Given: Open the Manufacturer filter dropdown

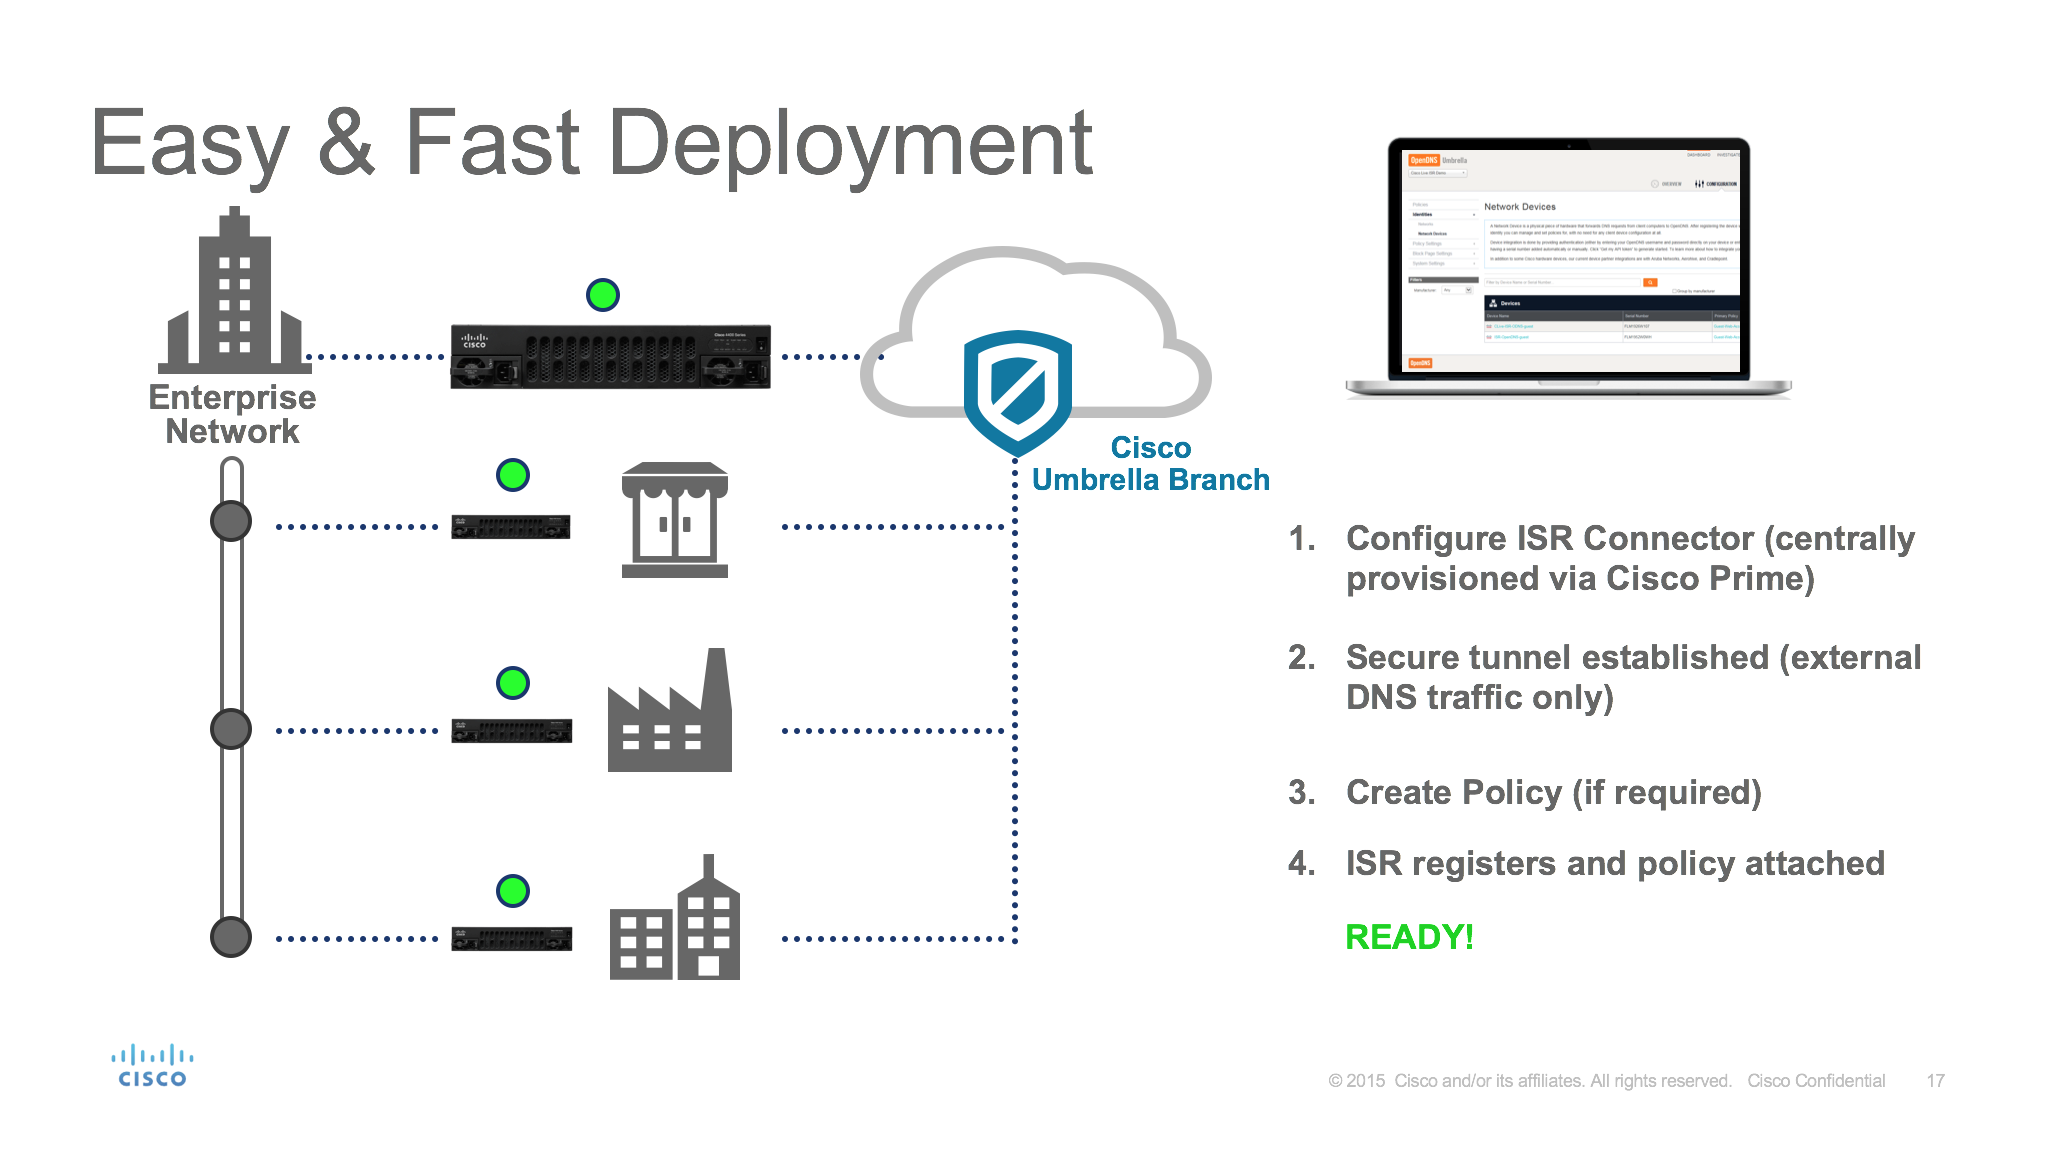Looking at the screenshot, I should point(1457,290).
